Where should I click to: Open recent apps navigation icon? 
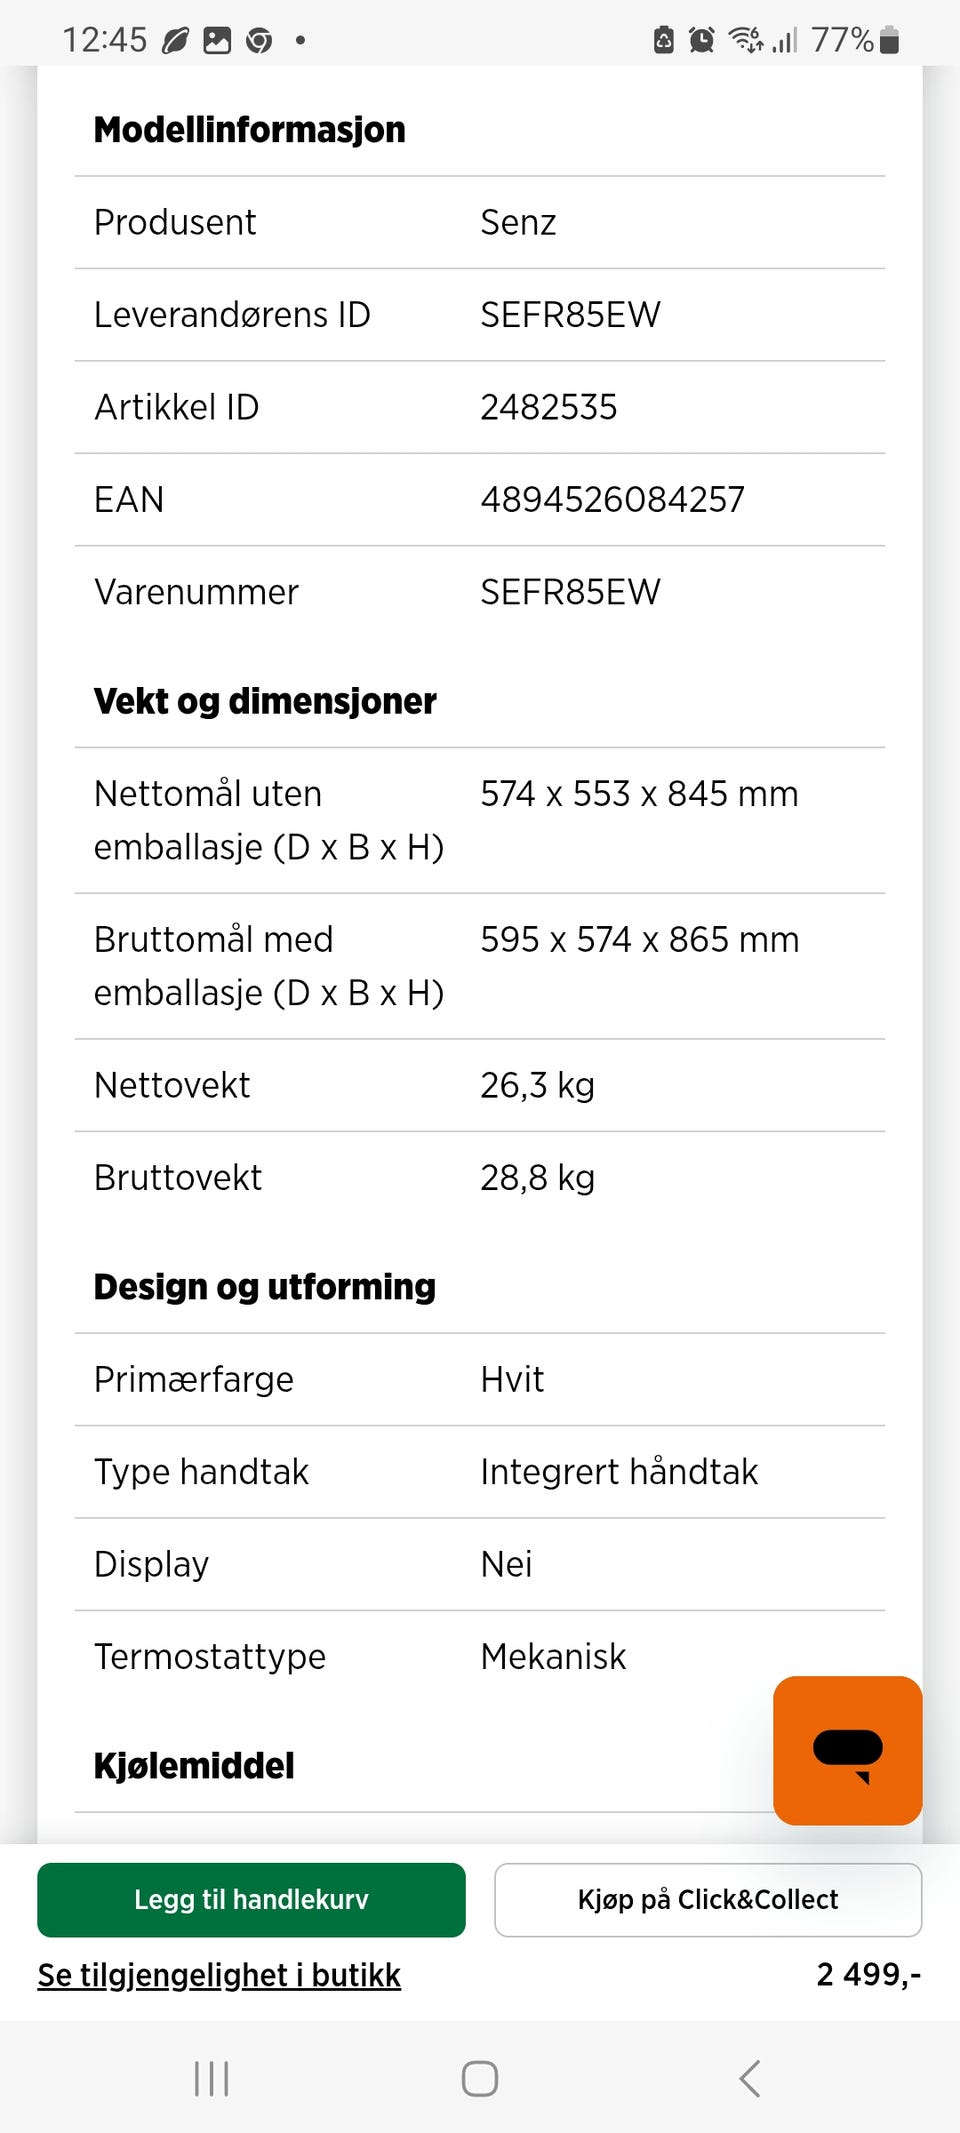pos(211,2078)
